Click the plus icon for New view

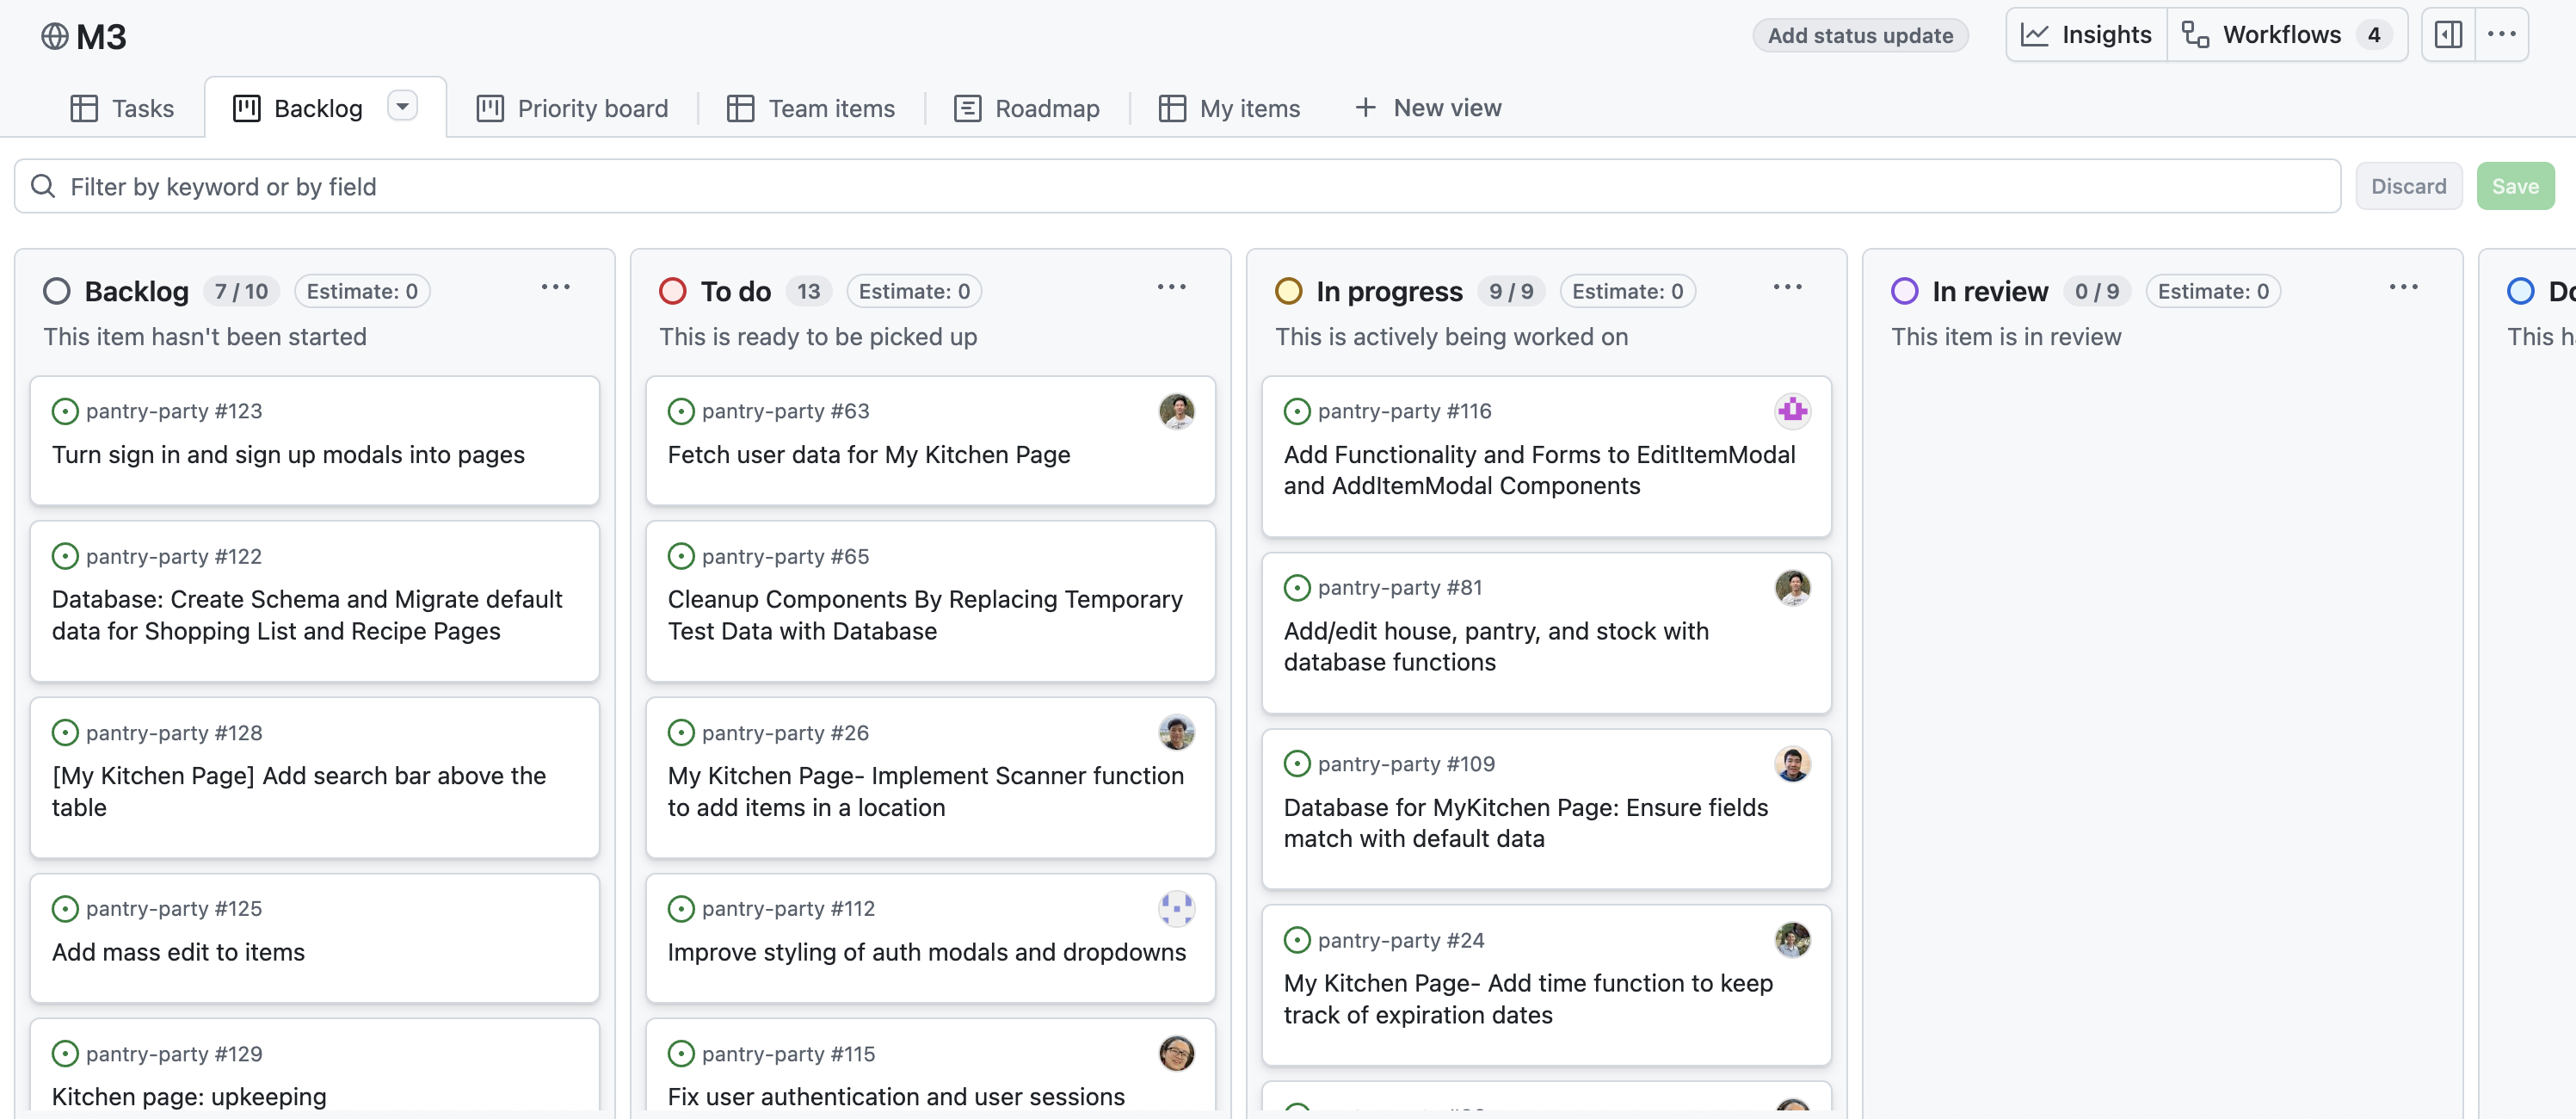point(1365,108)
